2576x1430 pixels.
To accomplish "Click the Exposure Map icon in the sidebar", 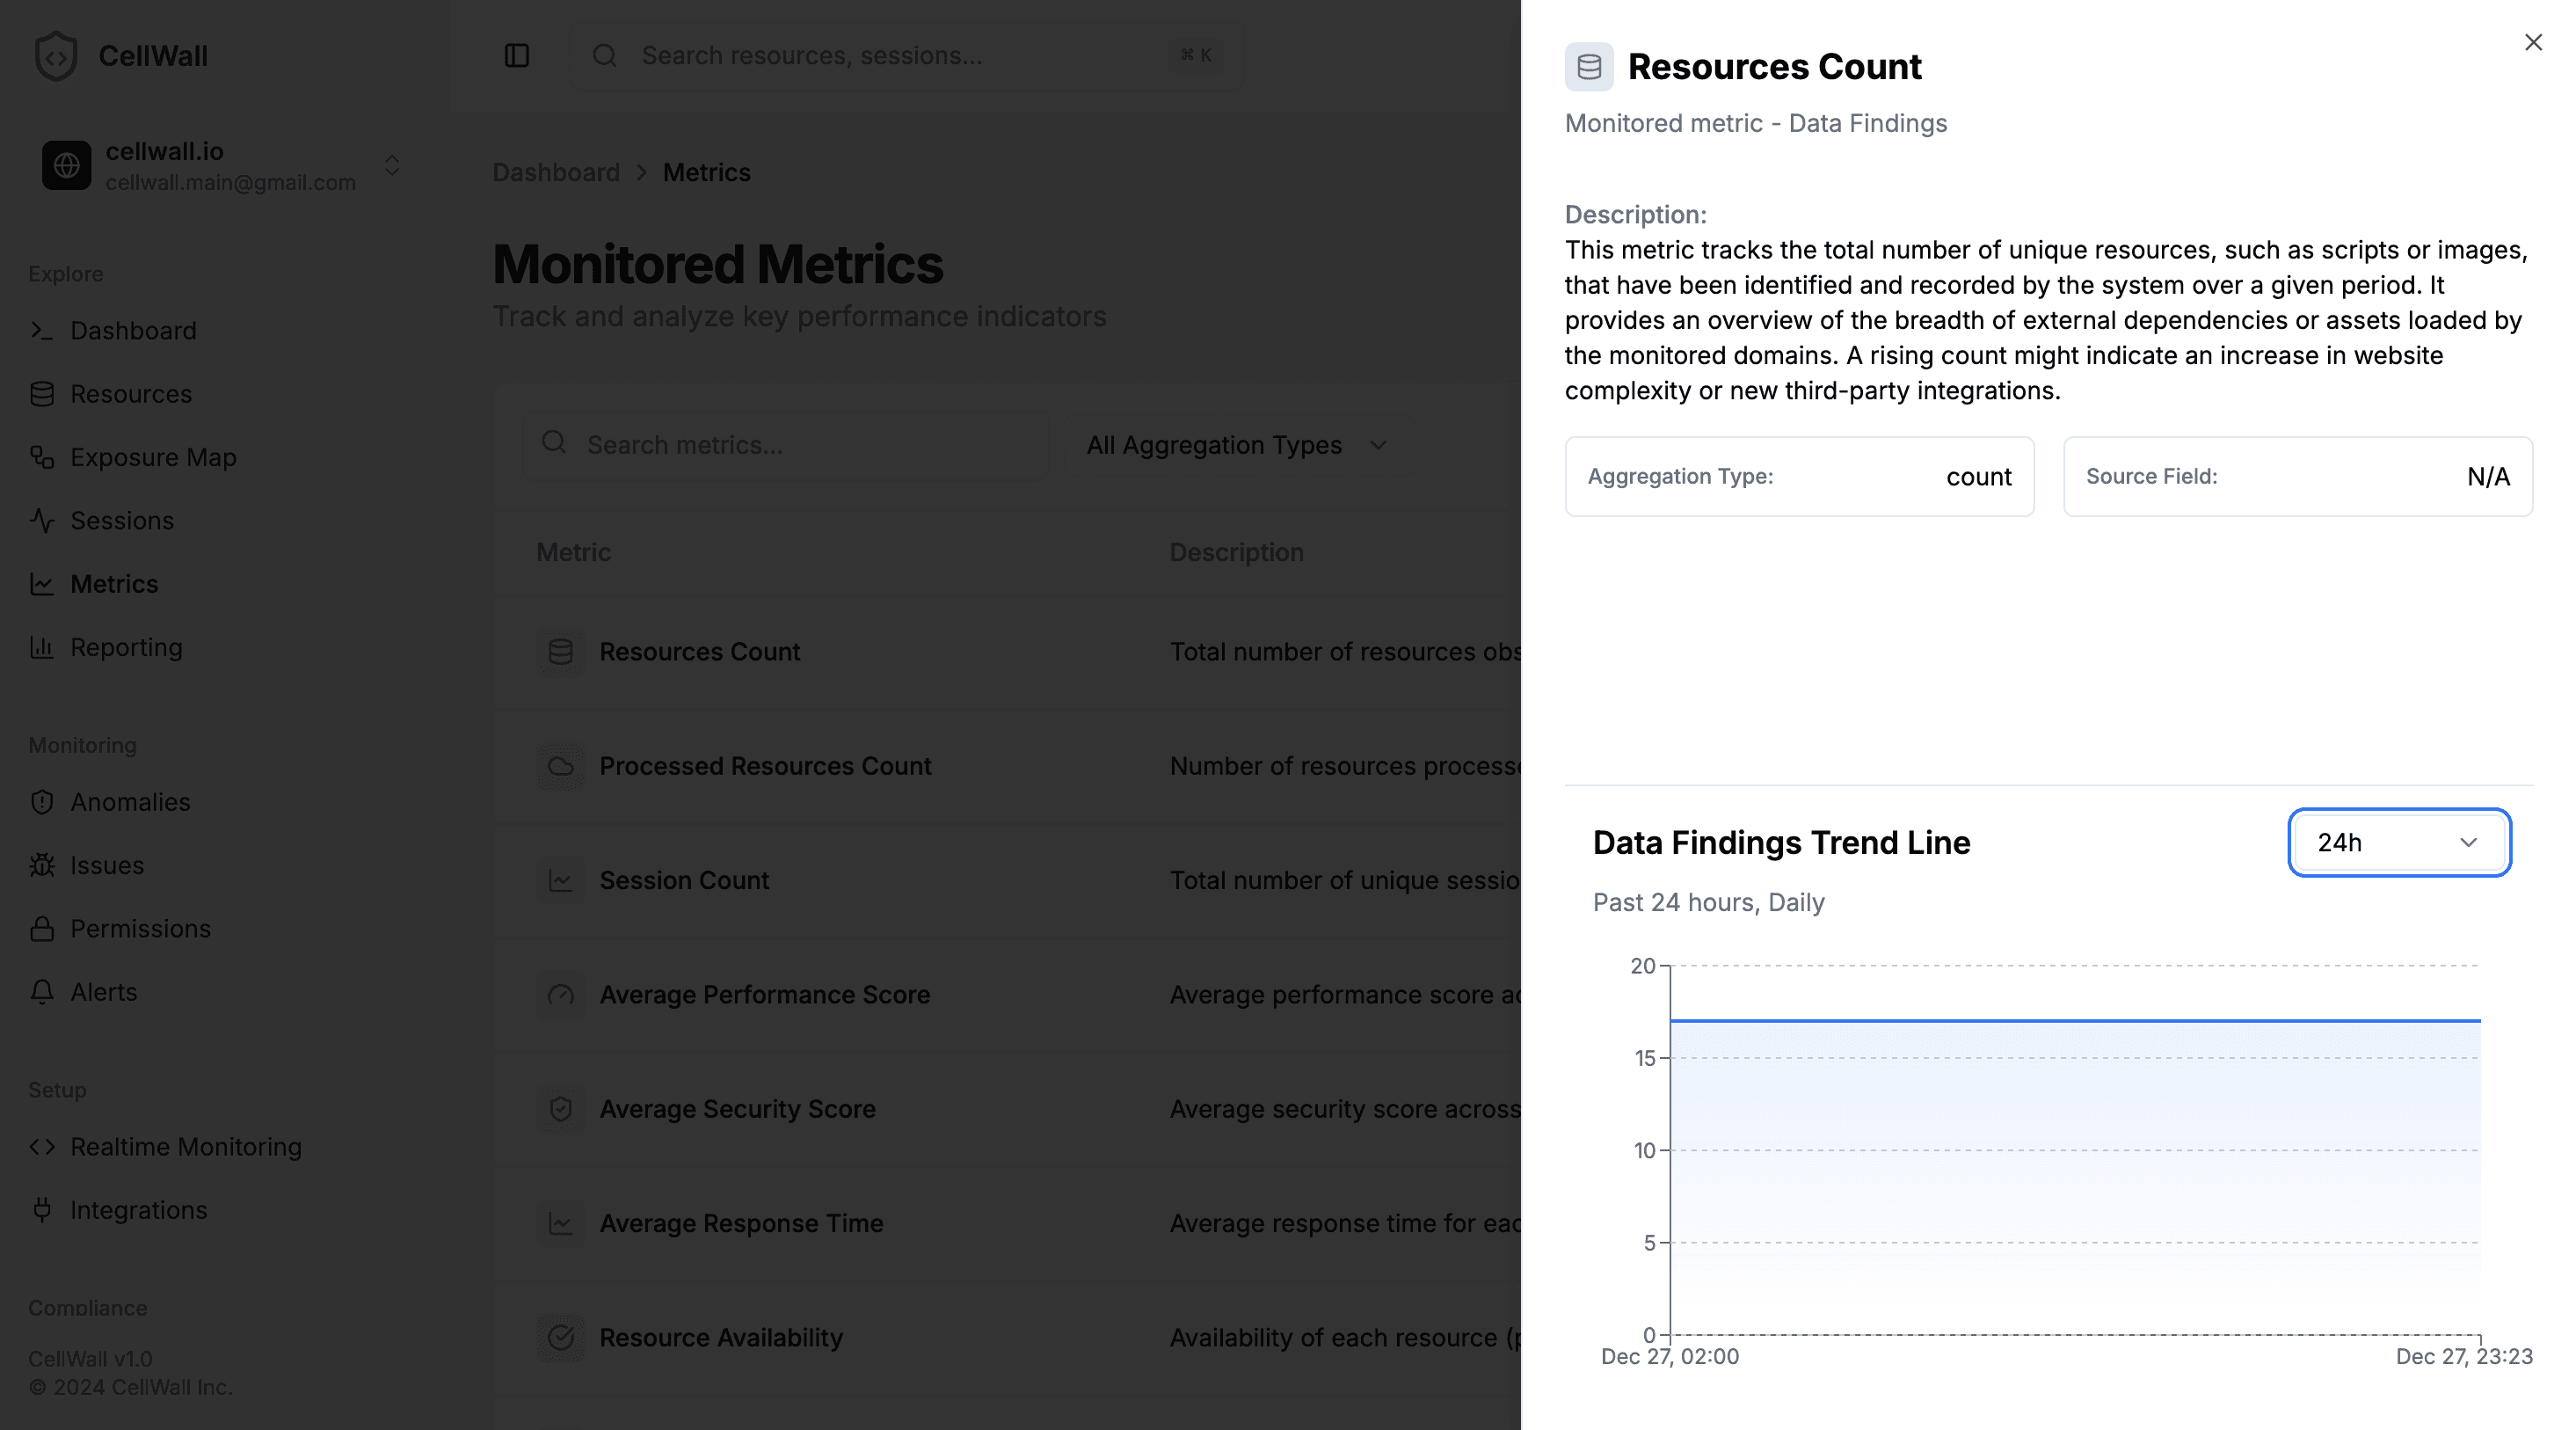I will (42, 457).
